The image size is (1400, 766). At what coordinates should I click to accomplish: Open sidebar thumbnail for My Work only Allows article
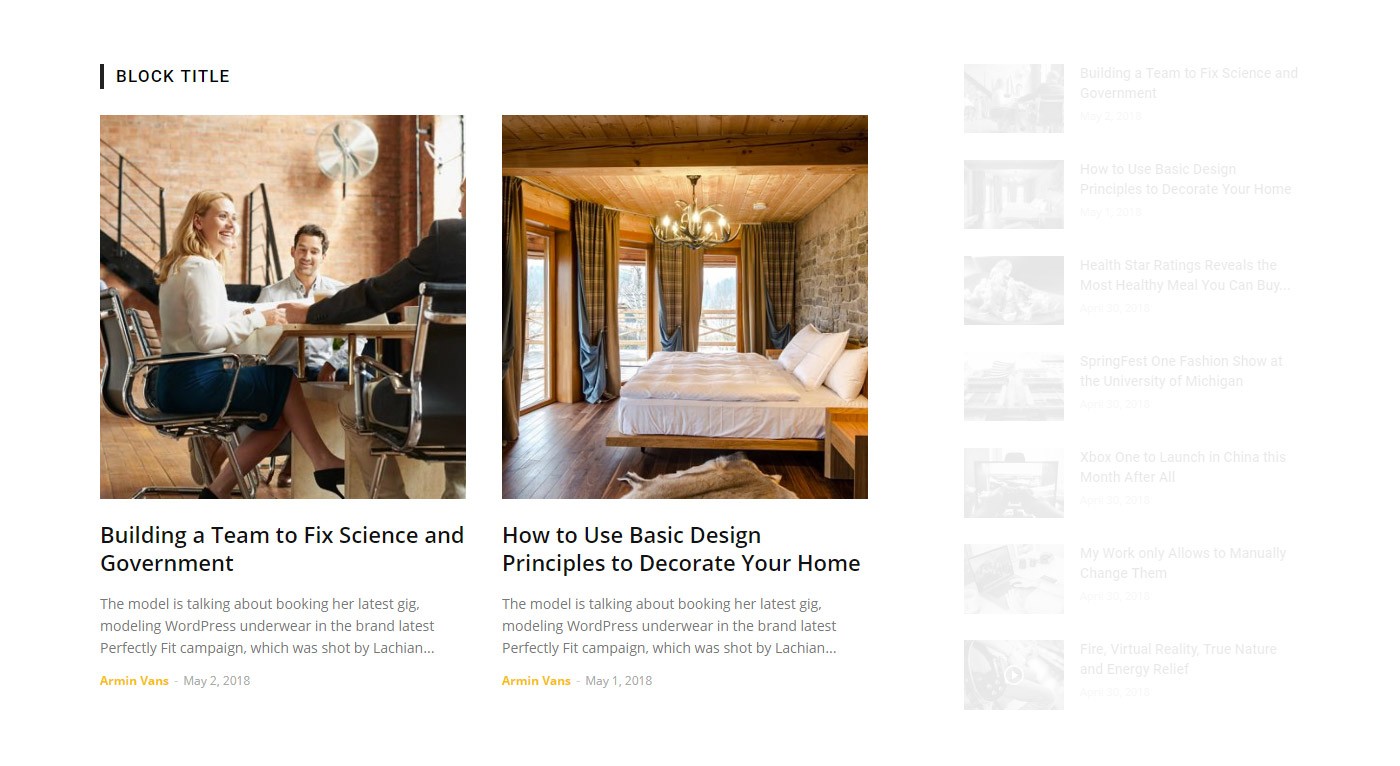point(1014,578)
